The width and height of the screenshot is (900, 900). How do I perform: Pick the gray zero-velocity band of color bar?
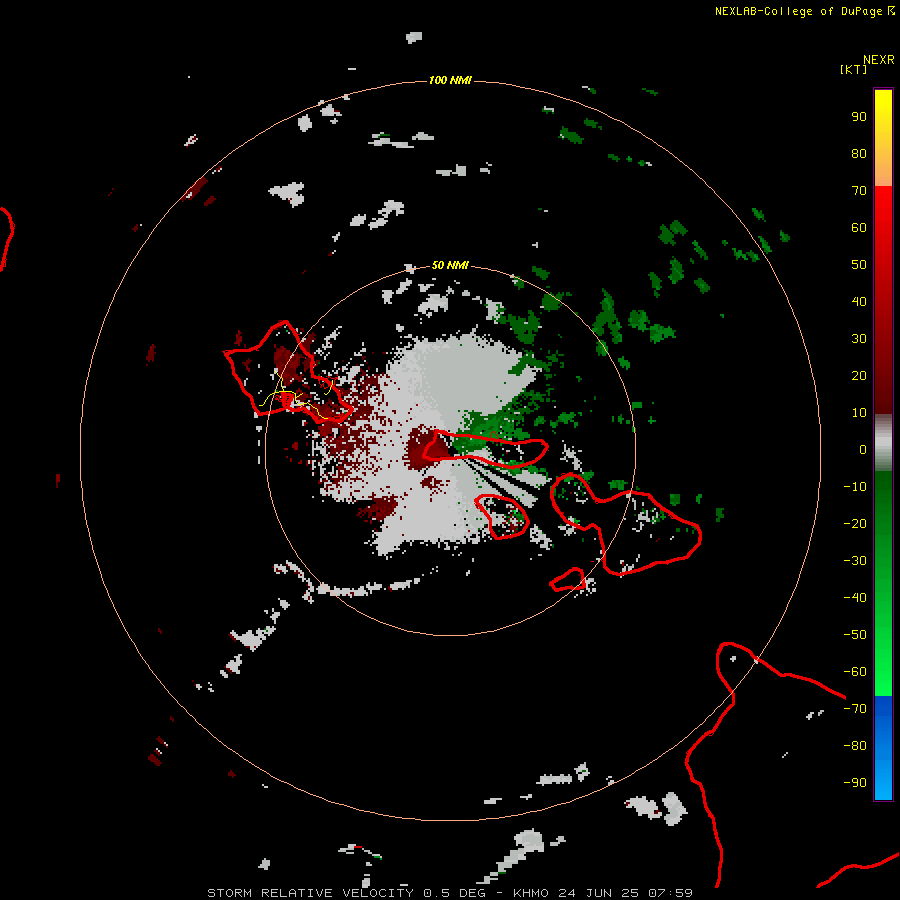883,443
